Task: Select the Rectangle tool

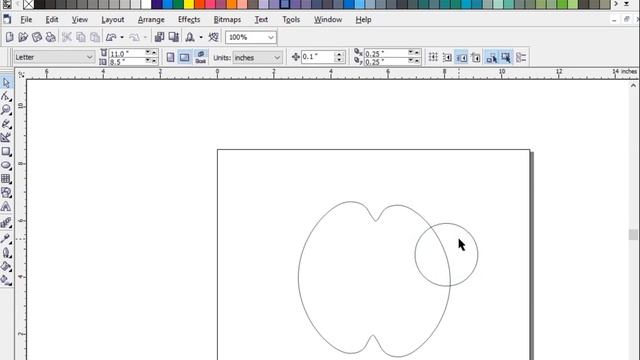Action: pos(6,151)
